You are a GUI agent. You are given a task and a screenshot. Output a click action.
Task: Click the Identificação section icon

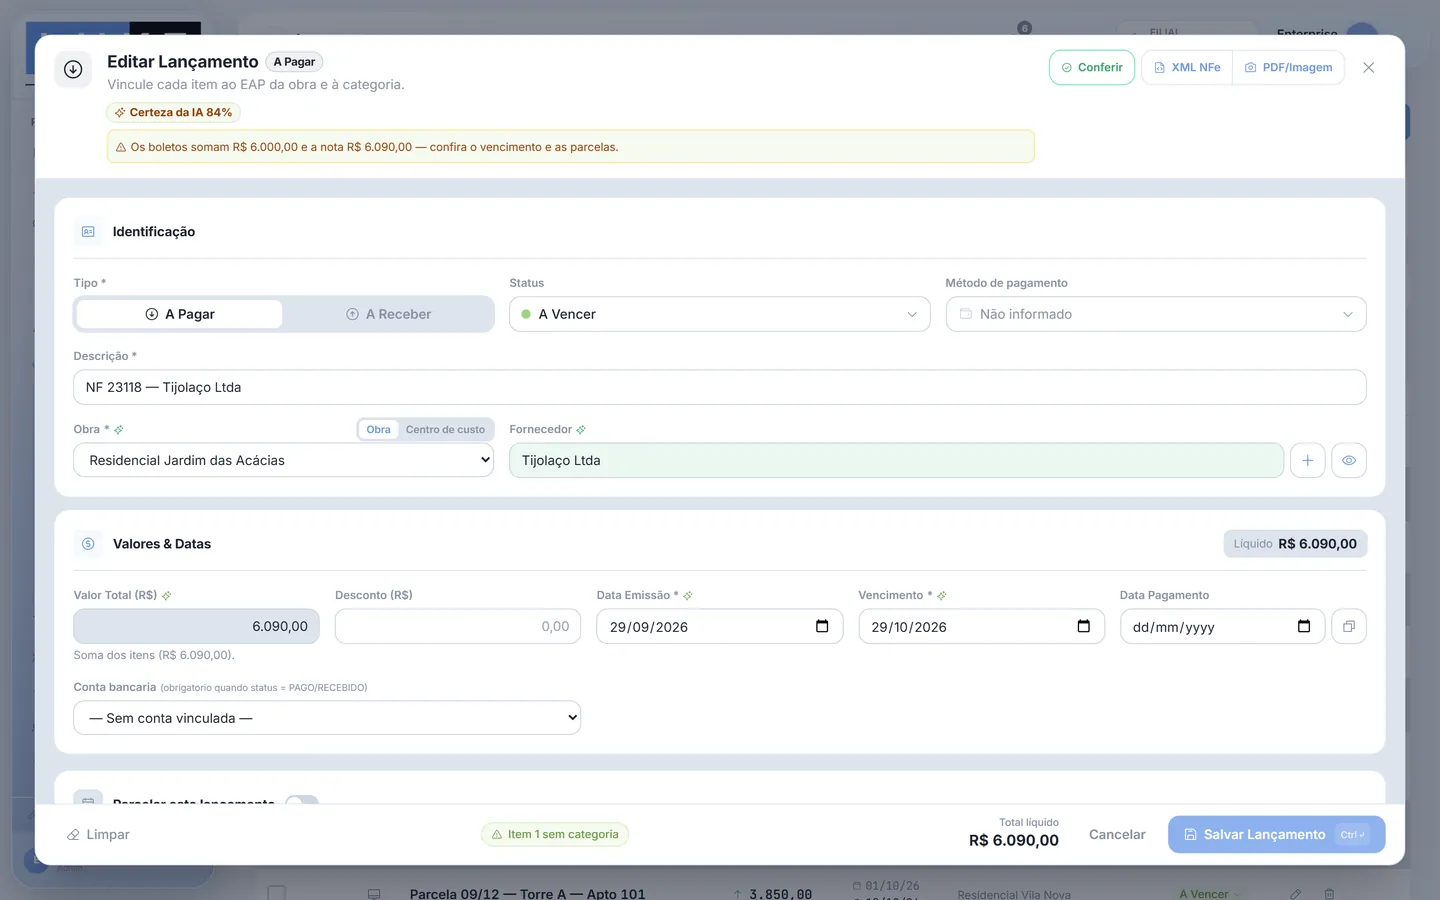88,232
